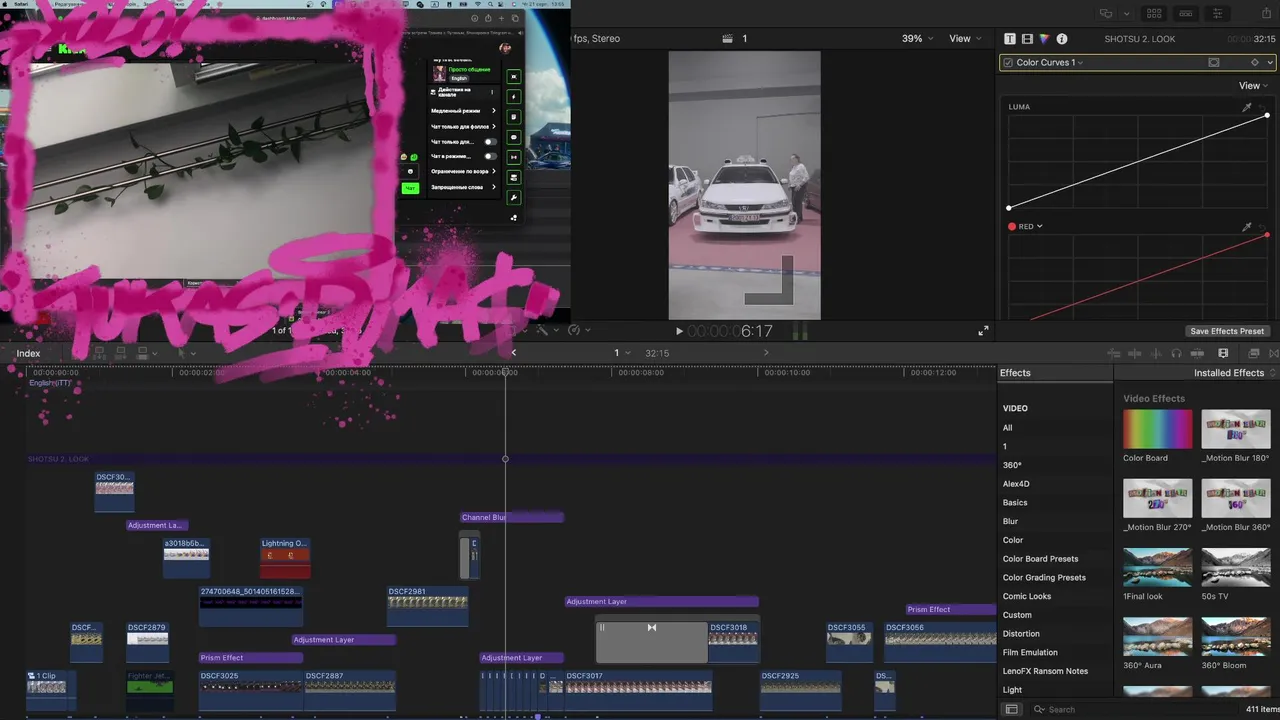
Task: Toggle the Transitions browser icon
Action: click(1274, 353)
